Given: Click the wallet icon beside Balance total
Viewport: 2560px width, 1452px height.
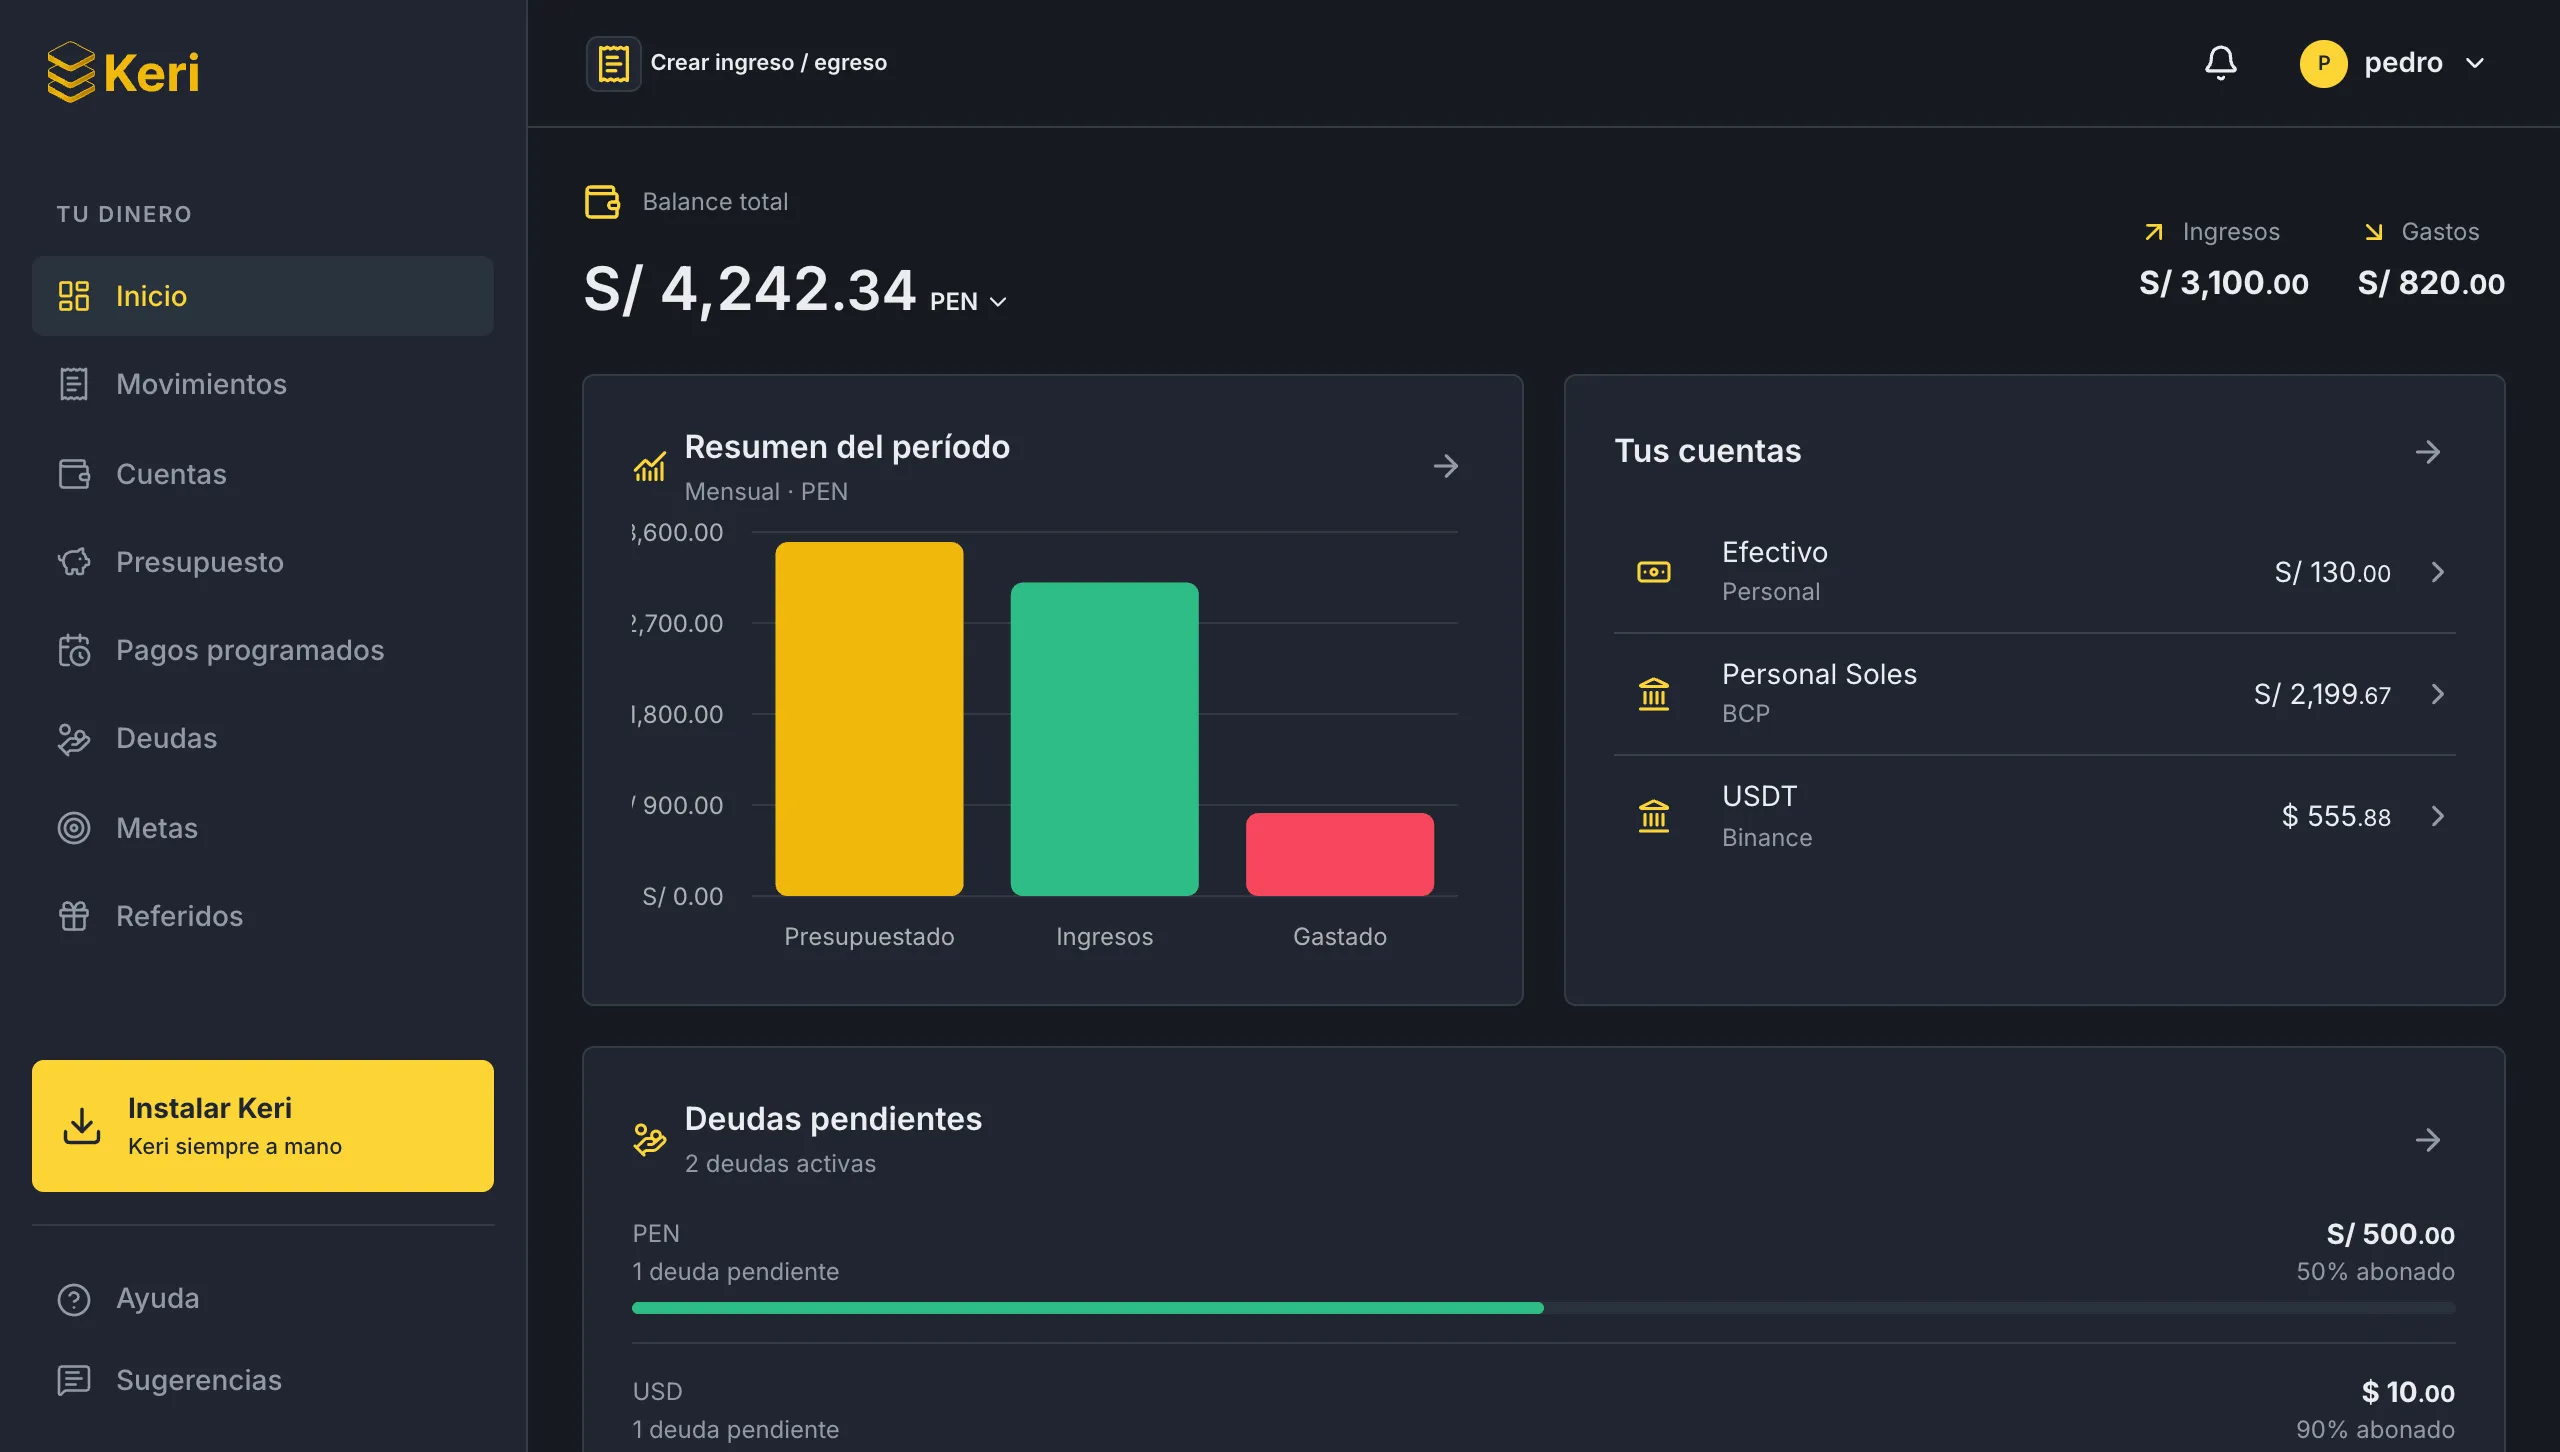Looking at the screenshot, I should [603, 201].
